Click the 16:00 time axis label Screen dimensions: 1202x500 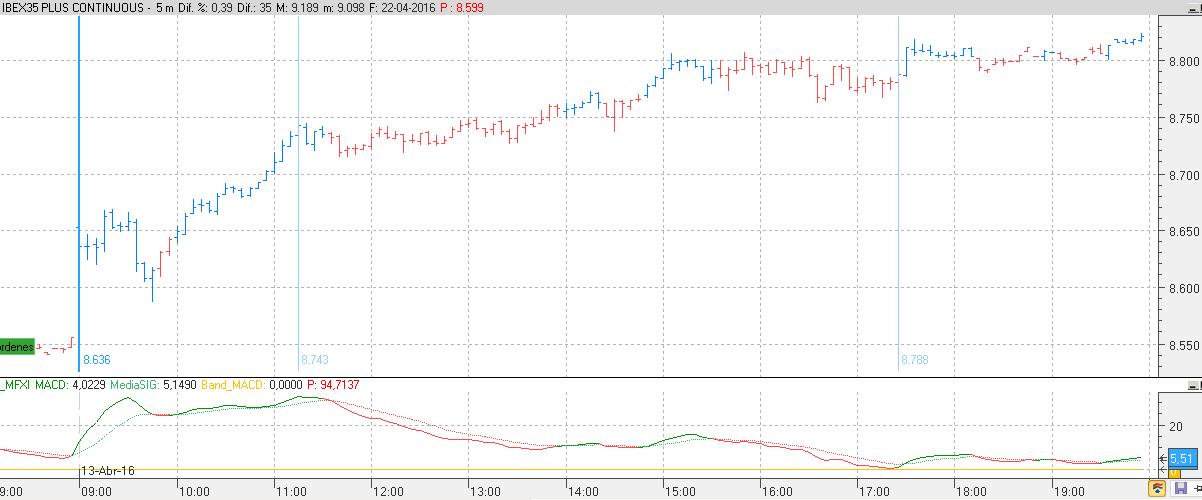coord(776,492)
